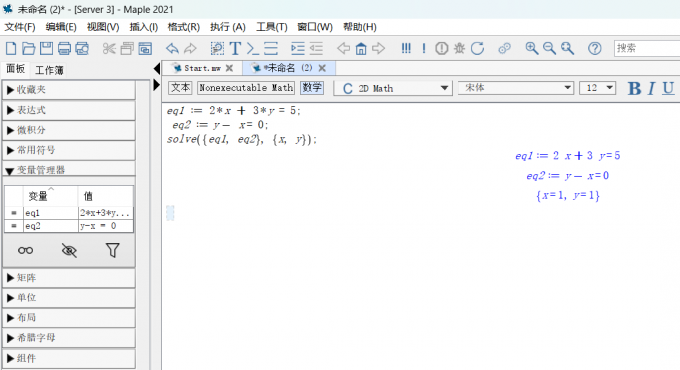Open the 编辑(E) menu
The height and width of the screenshot is (370, 680).
pyautogui.click(x=61, y=27)
